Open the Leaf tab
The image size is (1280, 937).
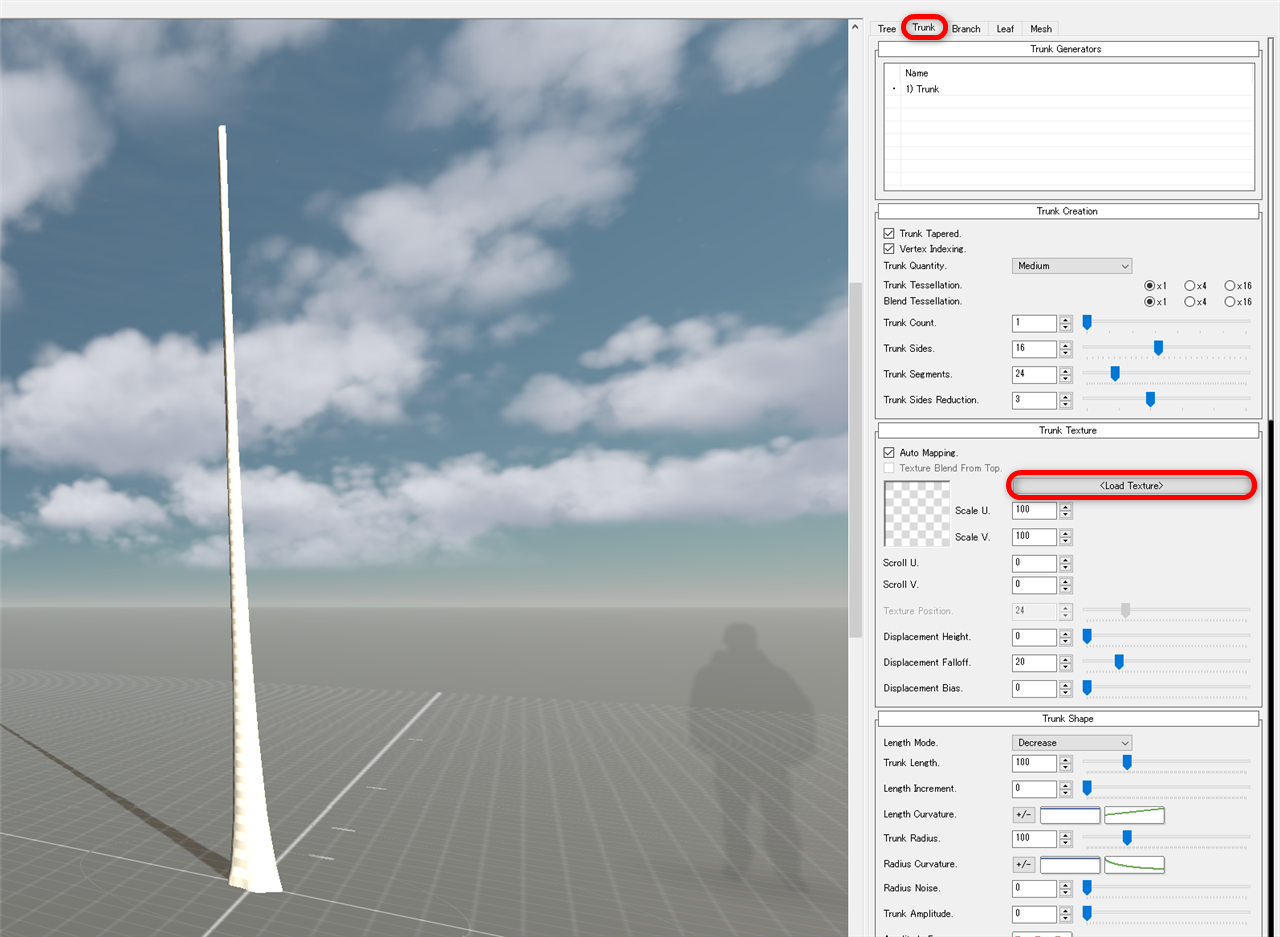(1004, 28)
